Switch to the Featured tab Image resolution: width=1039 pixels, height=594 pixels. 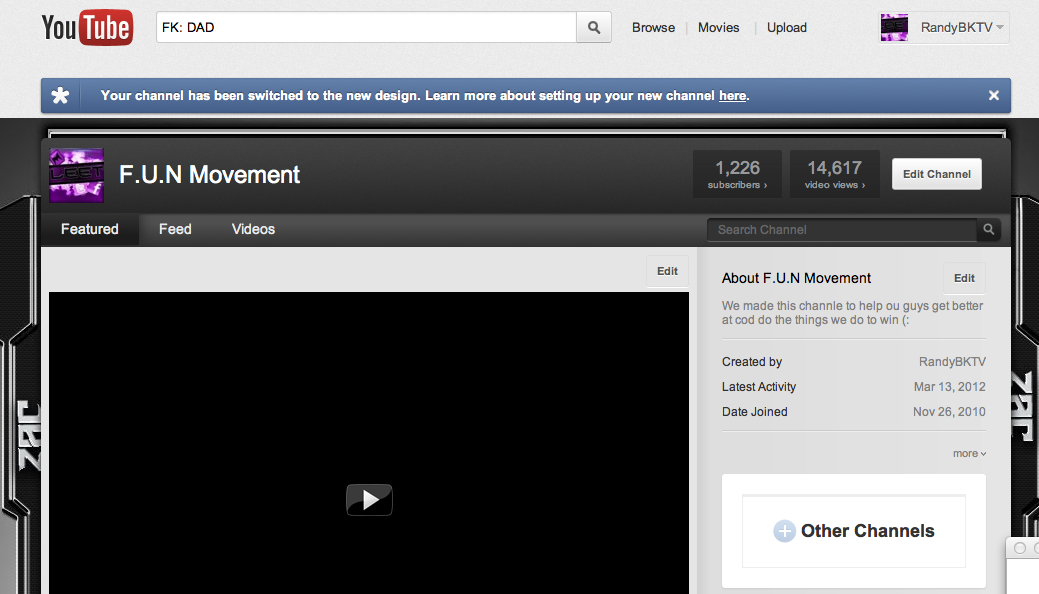click(x=89, y=229)
